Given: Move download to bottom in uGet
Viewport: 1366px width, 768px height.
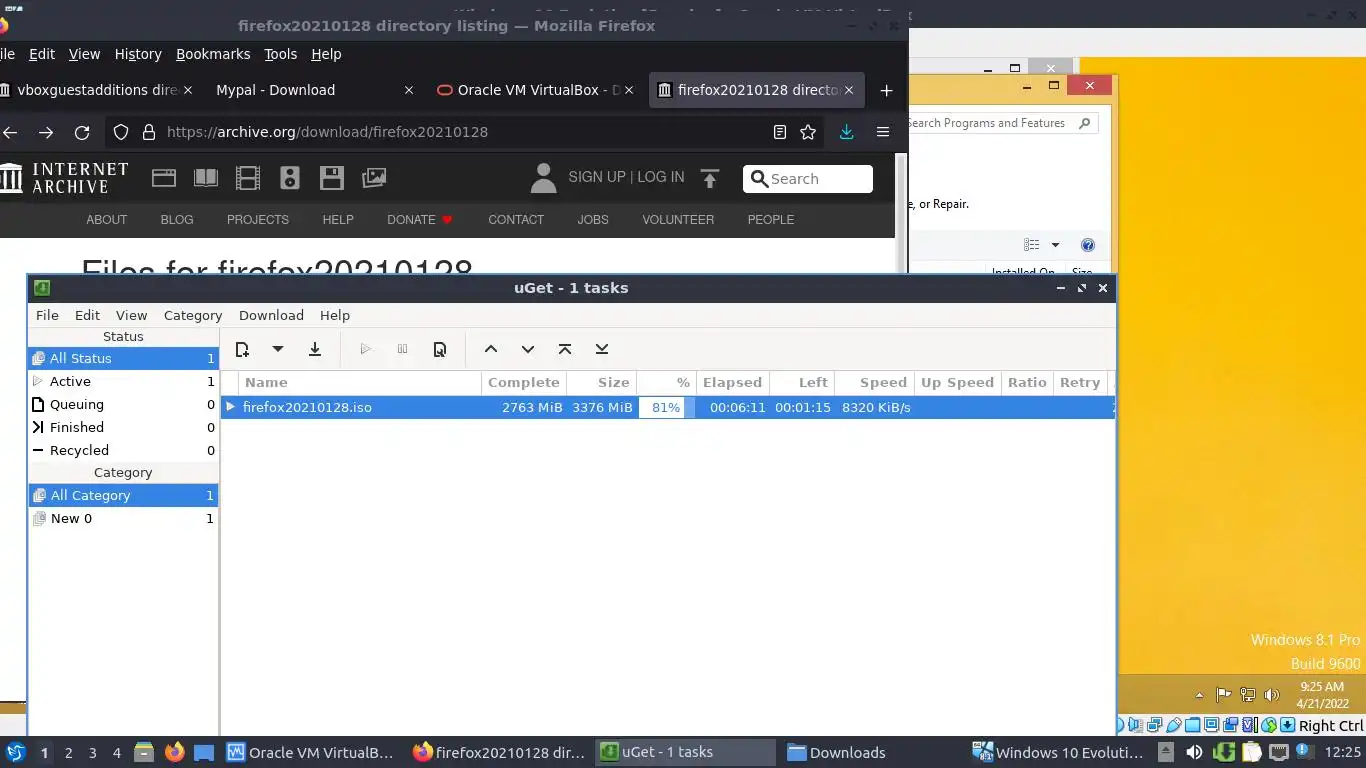Looking at the screenshot, I should (602, 349).
